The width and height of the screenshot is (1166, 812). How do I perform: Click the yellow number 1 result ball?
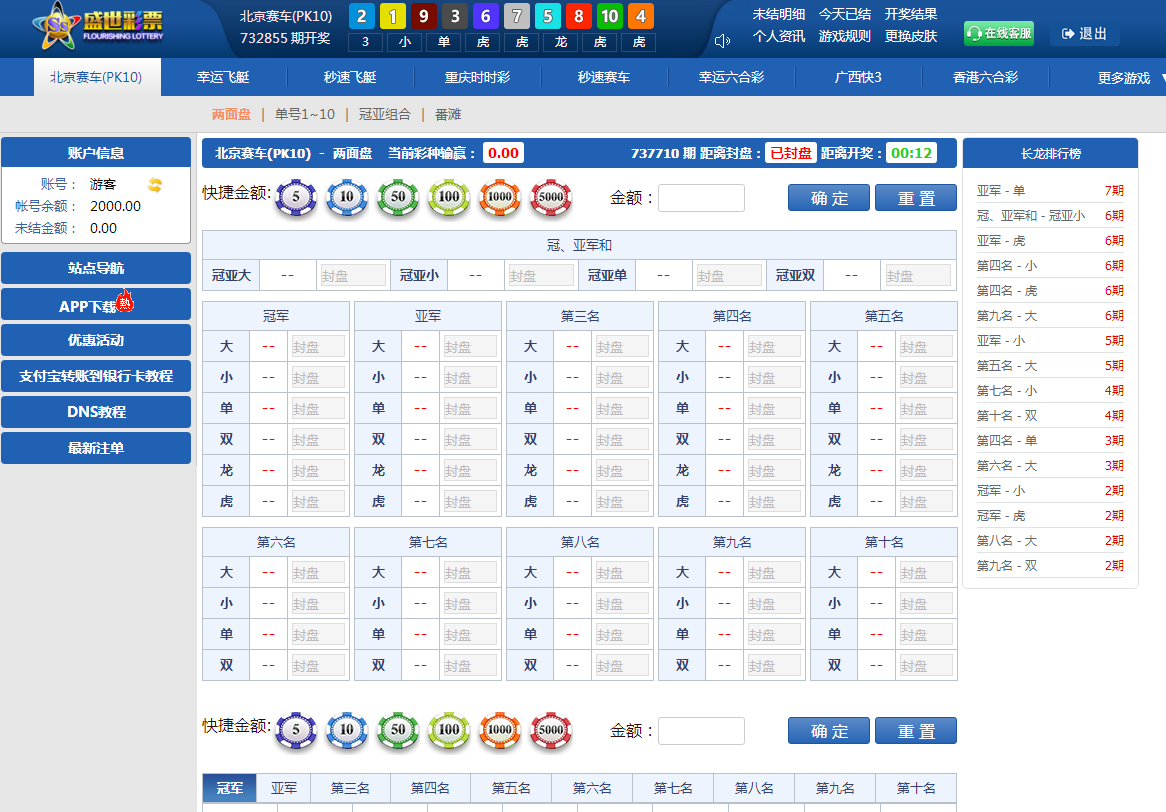(x=393, y=16)
